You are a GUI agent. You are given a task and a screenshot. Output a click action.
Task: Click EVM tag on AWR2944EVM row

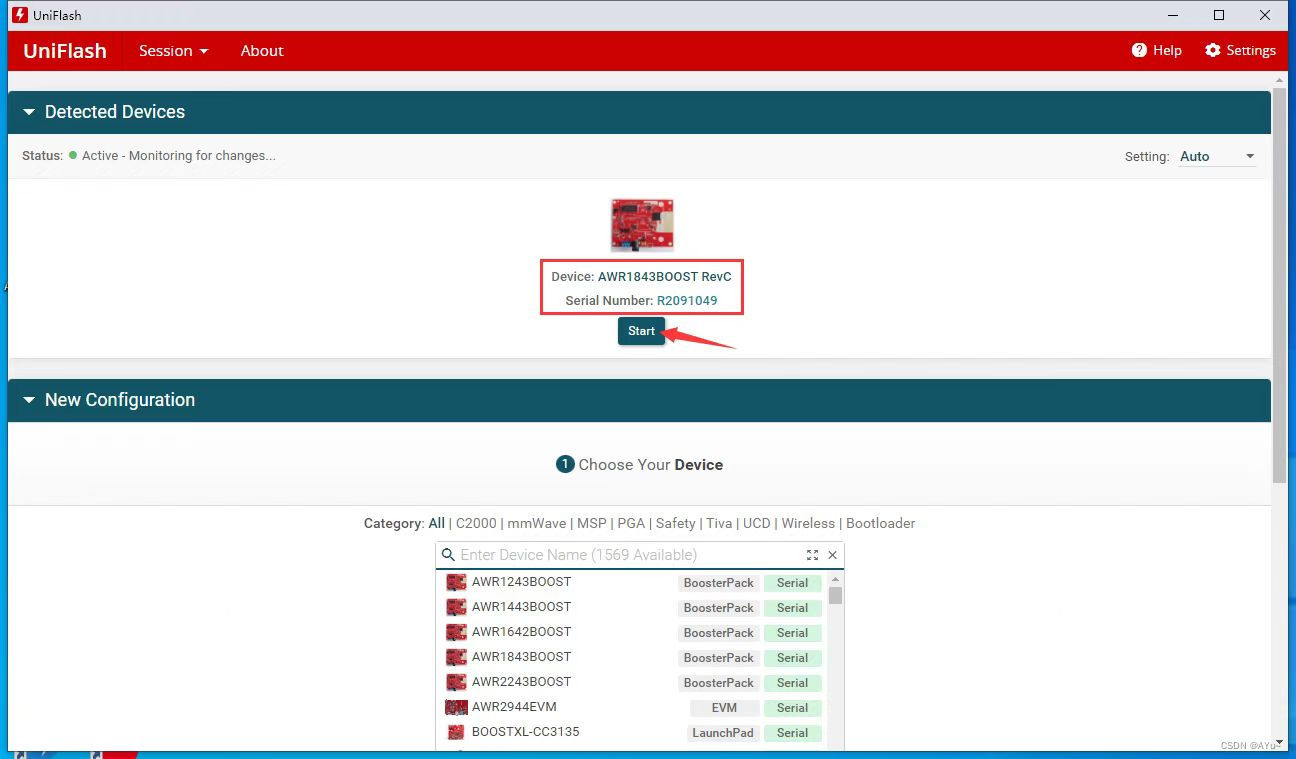tap(724, 708)
